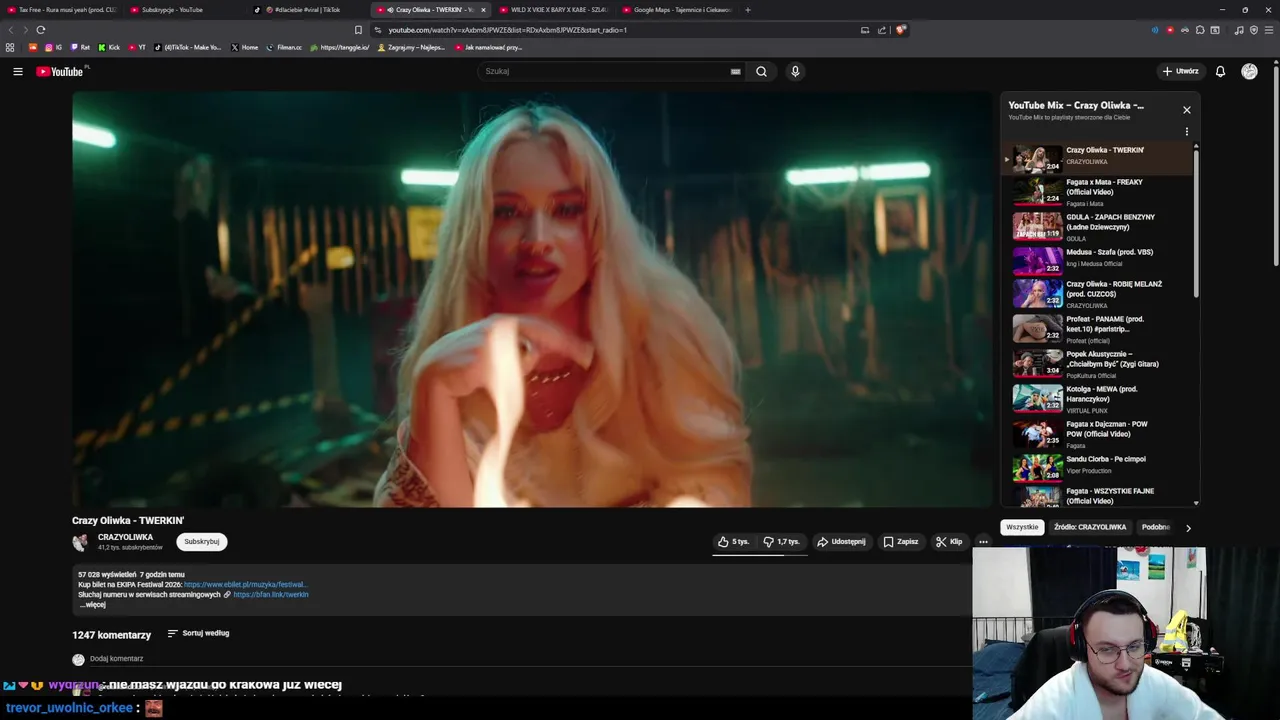This screenshot has width=1280, height=720.
Task: Open Filman.cc bookmark
Action: 284,47
